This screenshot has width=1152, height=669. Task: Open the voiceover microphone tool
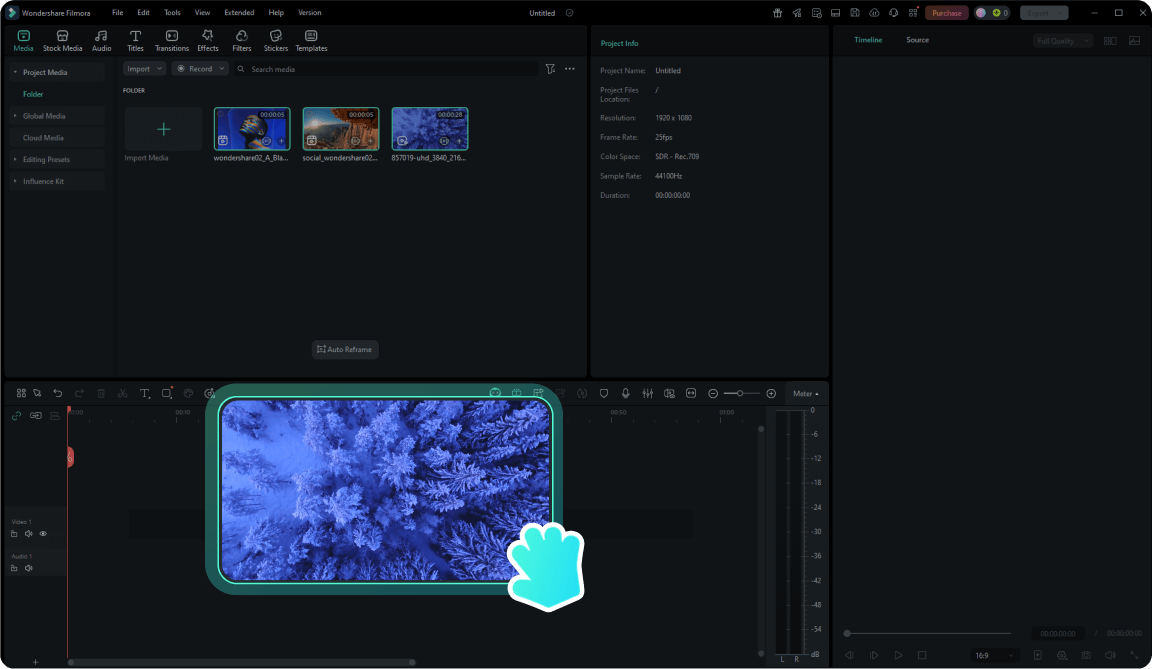click(626, 393)
